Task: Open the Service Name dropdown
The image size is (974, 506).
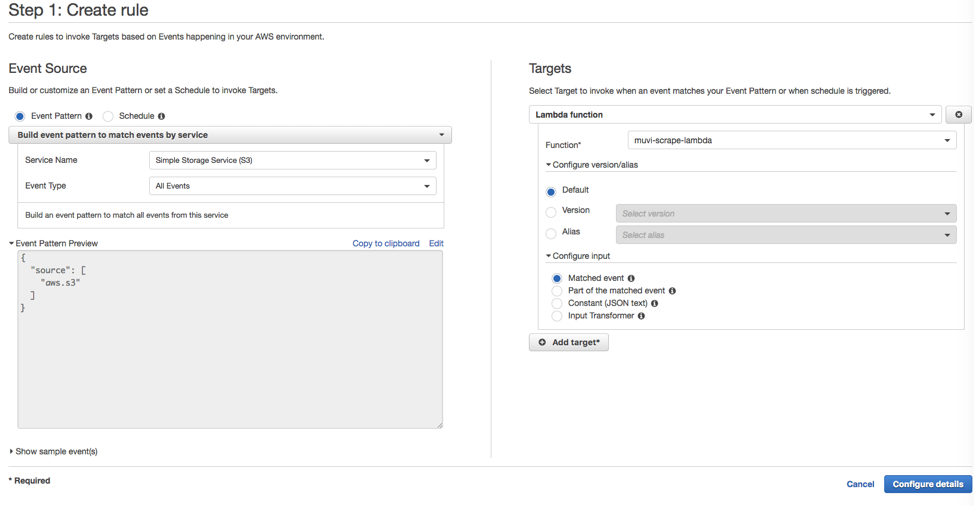Action: pyautogui.click(x=293, y=160)
